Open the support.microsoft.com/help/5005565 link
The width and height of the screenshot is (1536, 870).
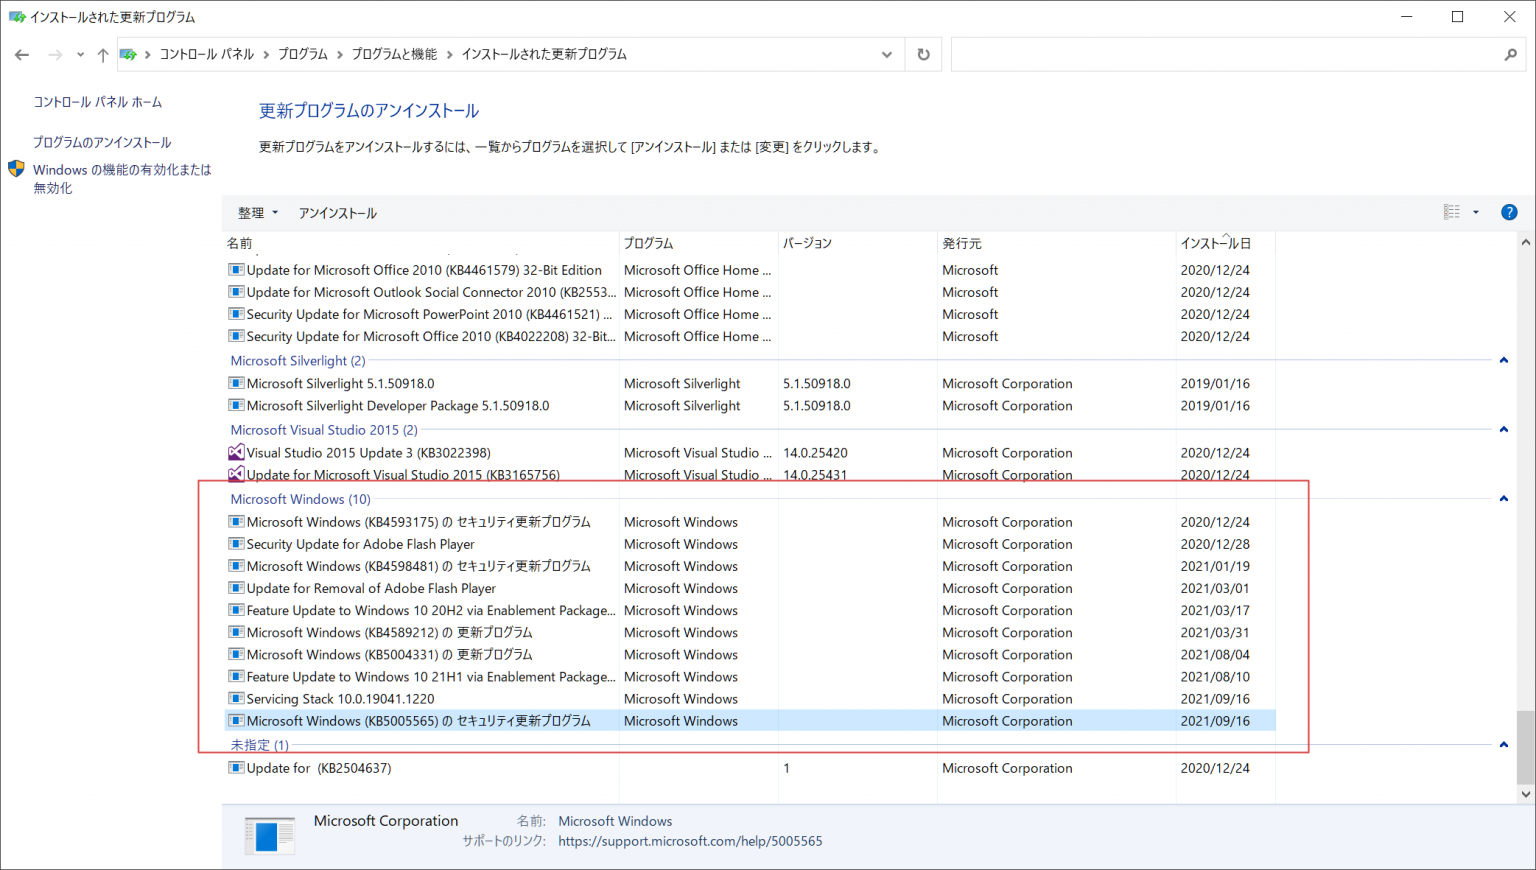click(x=691, y=841)
